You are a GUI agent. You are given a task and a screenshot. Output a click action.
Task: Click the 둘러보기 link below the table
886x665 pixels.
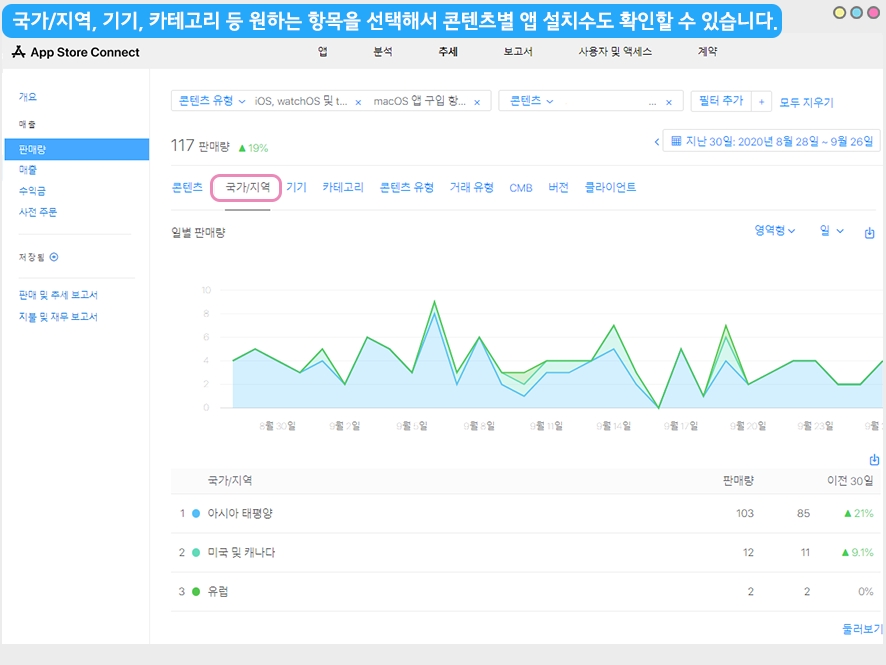[863, 629]
